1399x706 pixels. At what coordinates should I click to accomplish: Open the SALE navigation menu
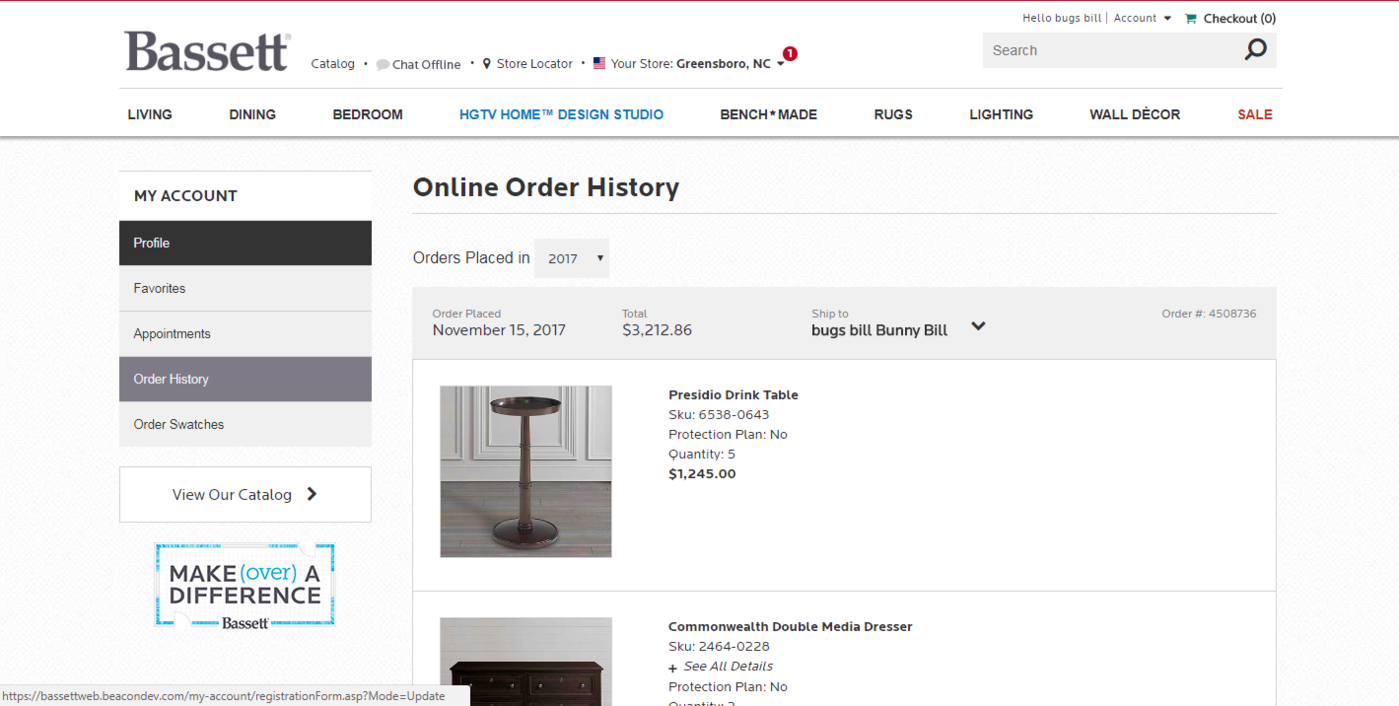tap(1254, 114)
